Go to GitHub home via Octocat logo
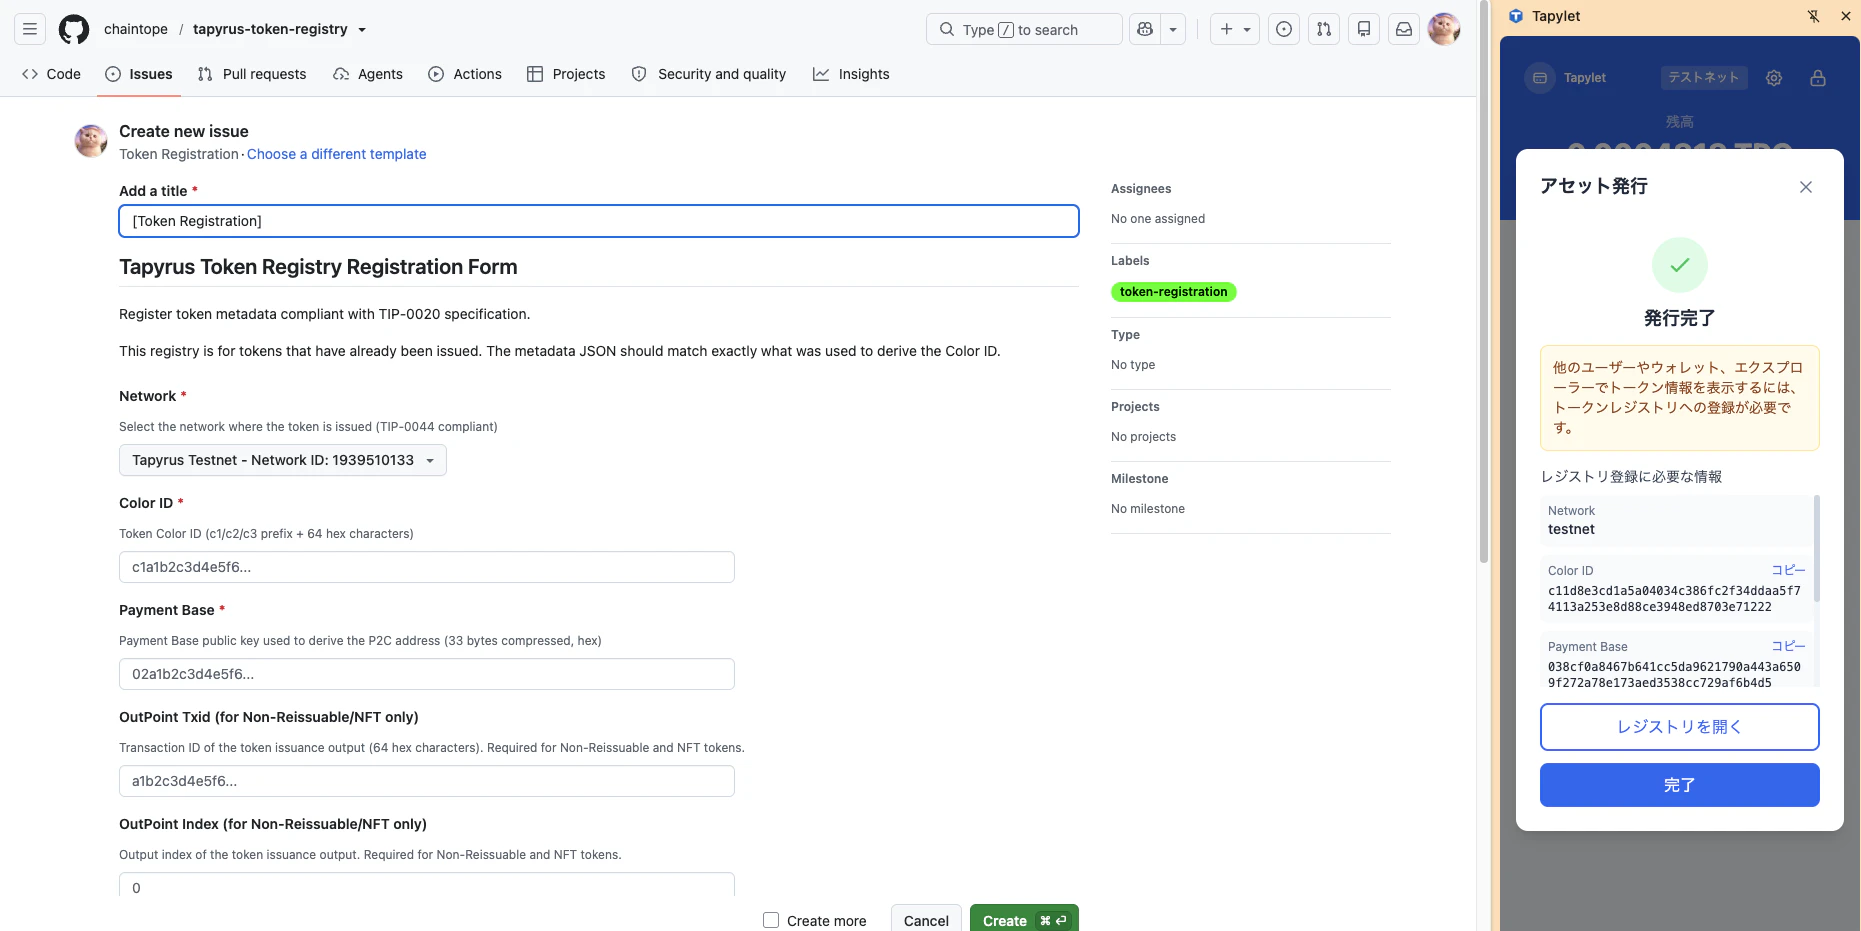 coord(74,29)
